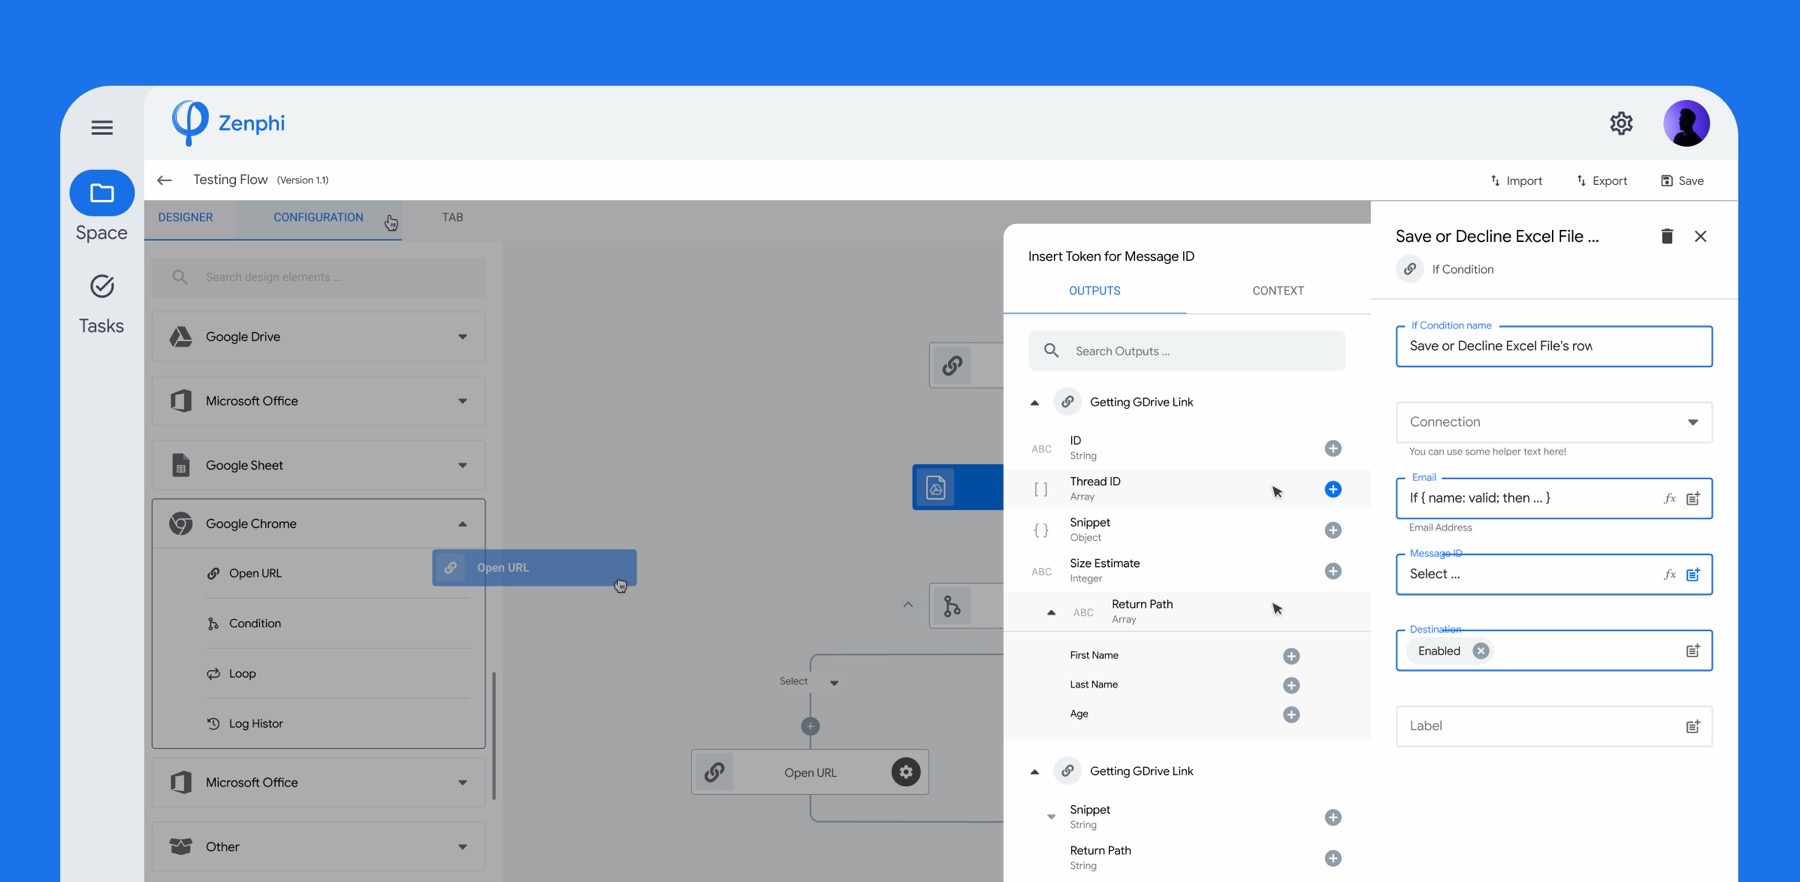This screenshot has height=882, width=1800.
Task: Open the Select dropdown on canvas
Action: tap(810, 682)
